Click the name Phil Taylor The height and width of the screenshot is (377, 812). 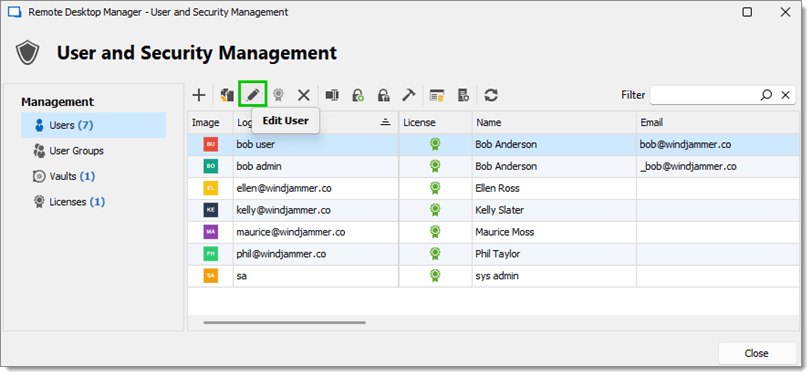tap(498, 254)
